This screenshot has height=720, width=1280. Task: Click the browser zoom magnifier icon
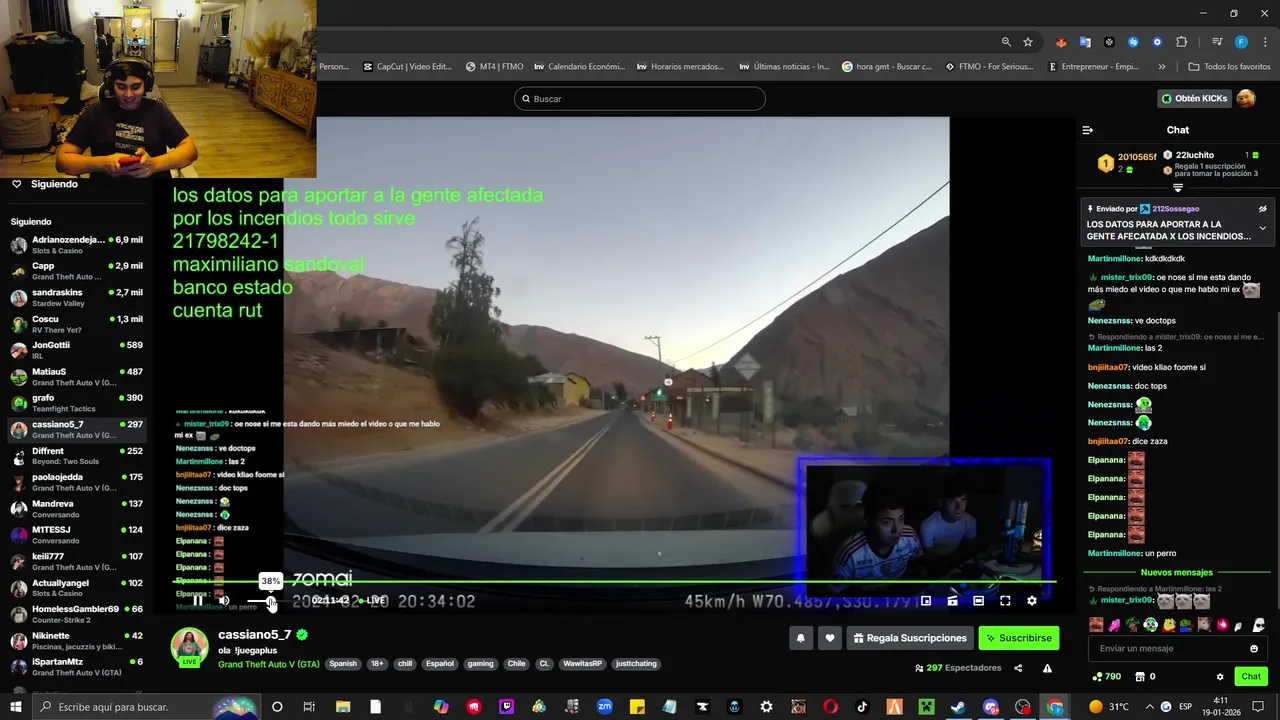[x=1006, y=42]
